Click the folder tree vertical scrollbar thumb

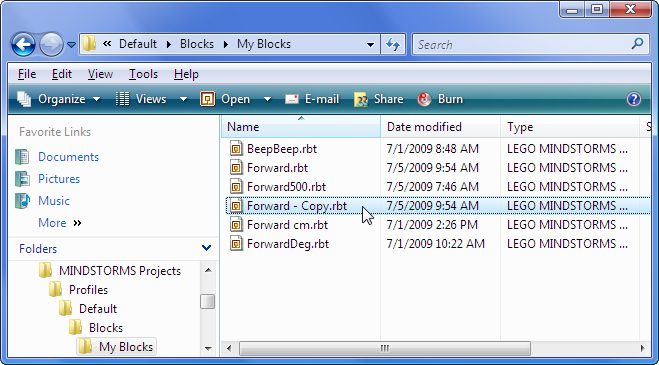point(208,302)
